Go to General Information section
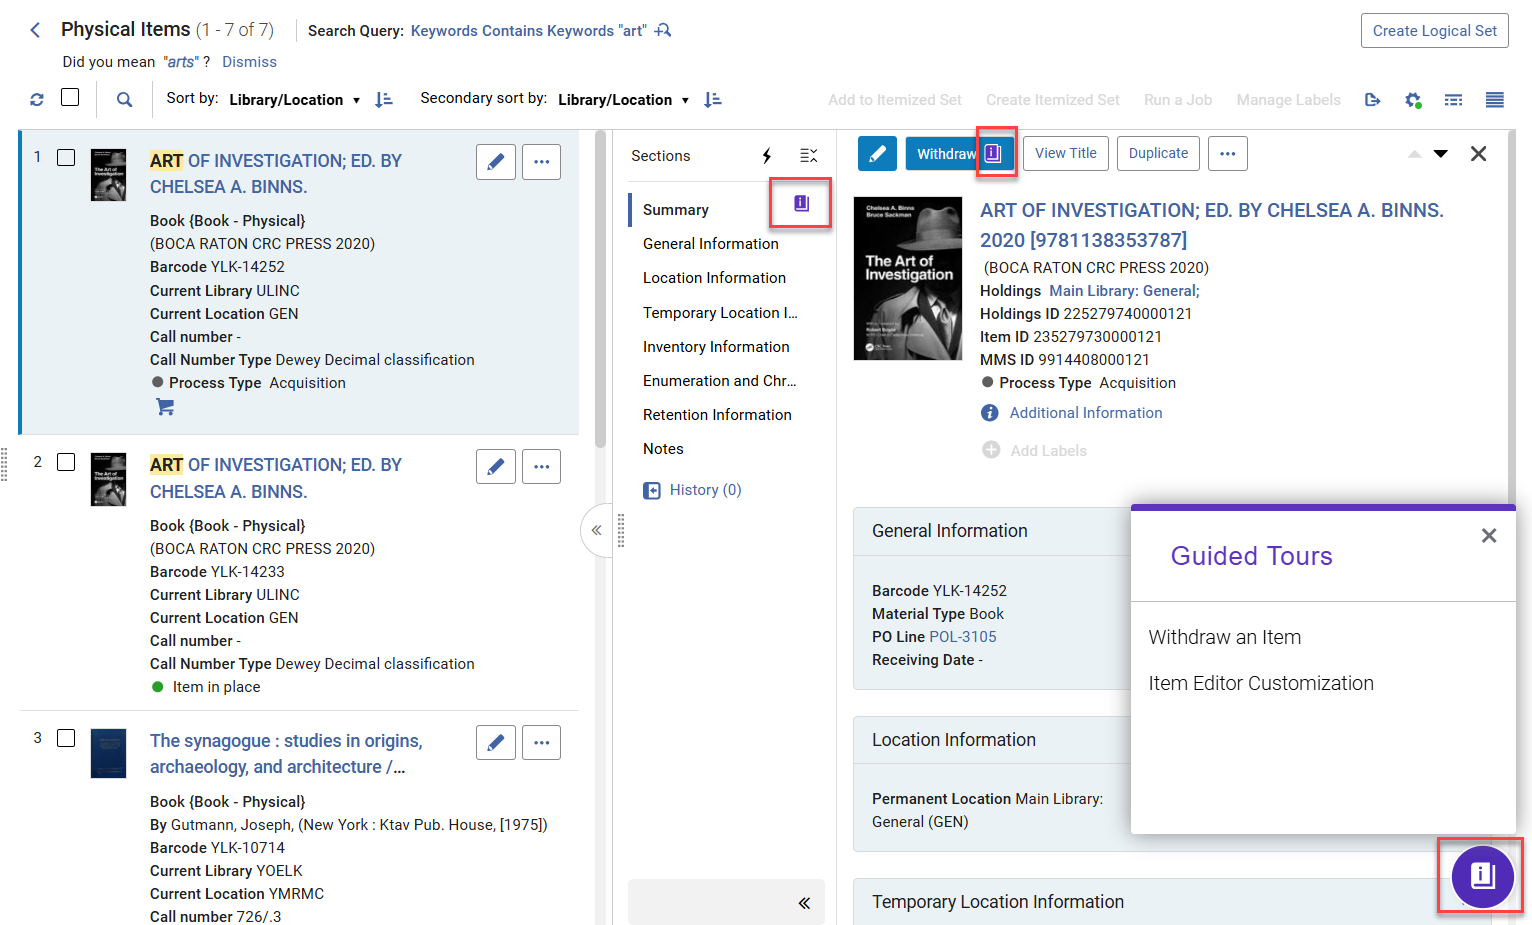This screenshot has width=1532, height=925. click(710, 244)
